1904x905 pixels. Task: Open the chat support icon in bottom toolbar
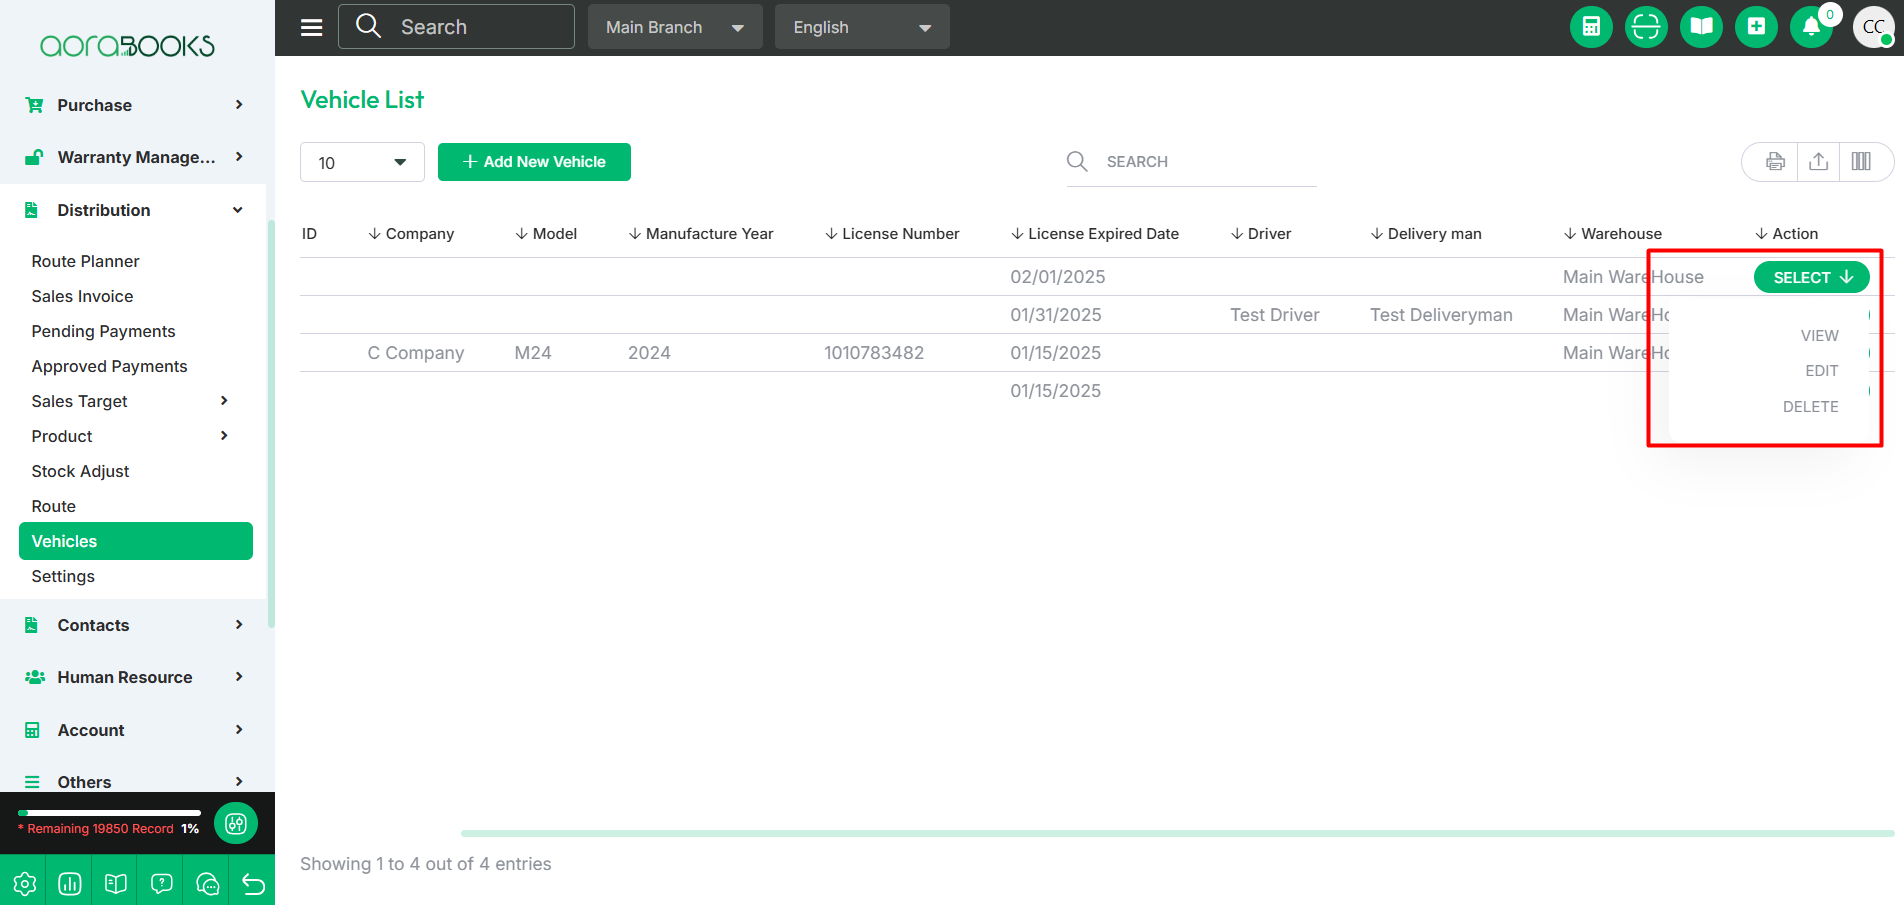coord(208,884)
